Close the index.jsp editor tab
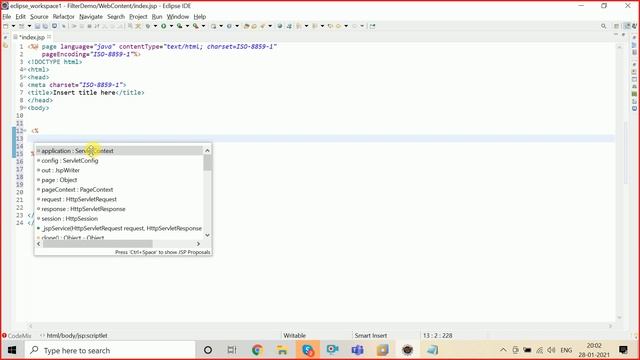This screenshot has width=640, height=360. 49,37
